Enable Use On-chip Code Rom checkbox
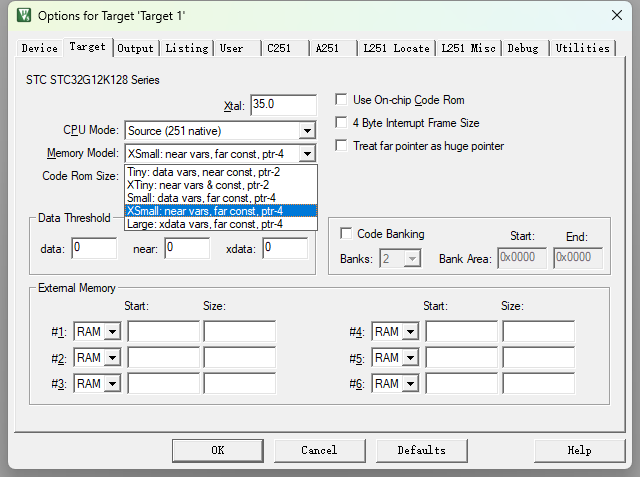The width and height of the screenshot is (640, 477). click(341, 100)
